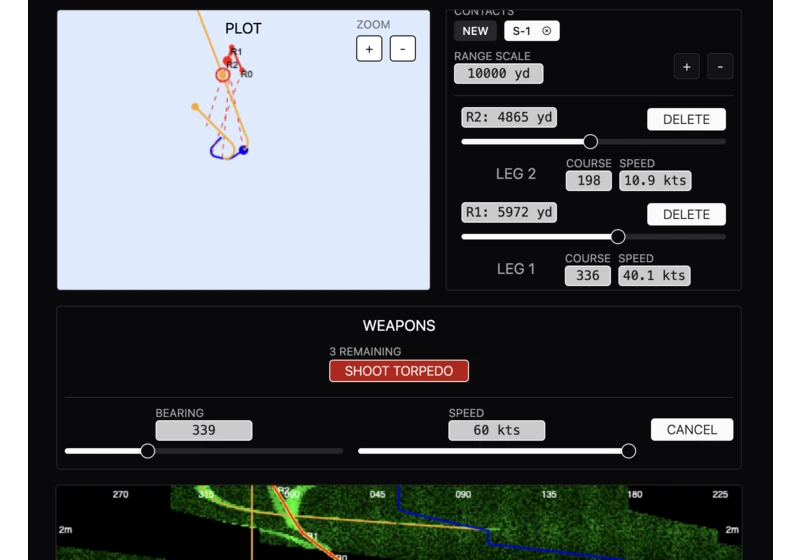The width and height of the screenshot is (800, 560).
Task: Click the 045 bearing label on sonar display
Action: click(377, 495)
